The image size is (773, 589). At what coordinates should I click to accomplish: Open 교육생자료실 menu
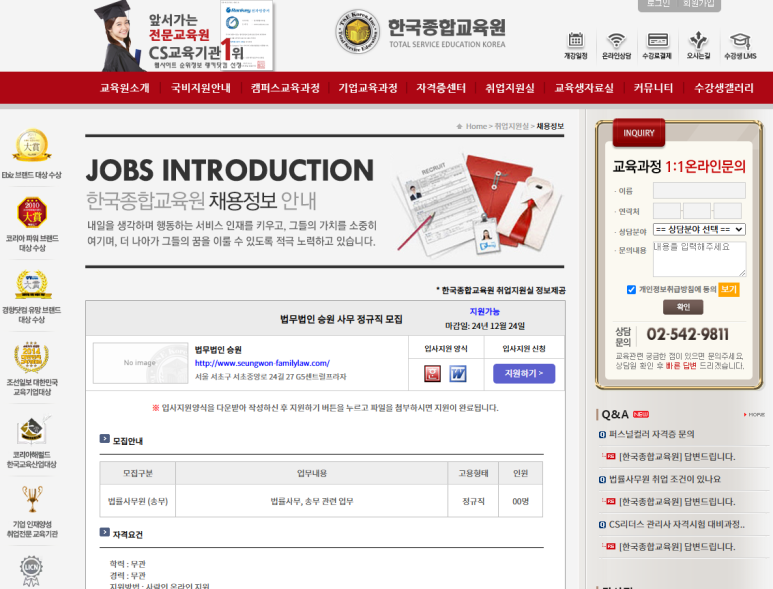tap(584, 88)
